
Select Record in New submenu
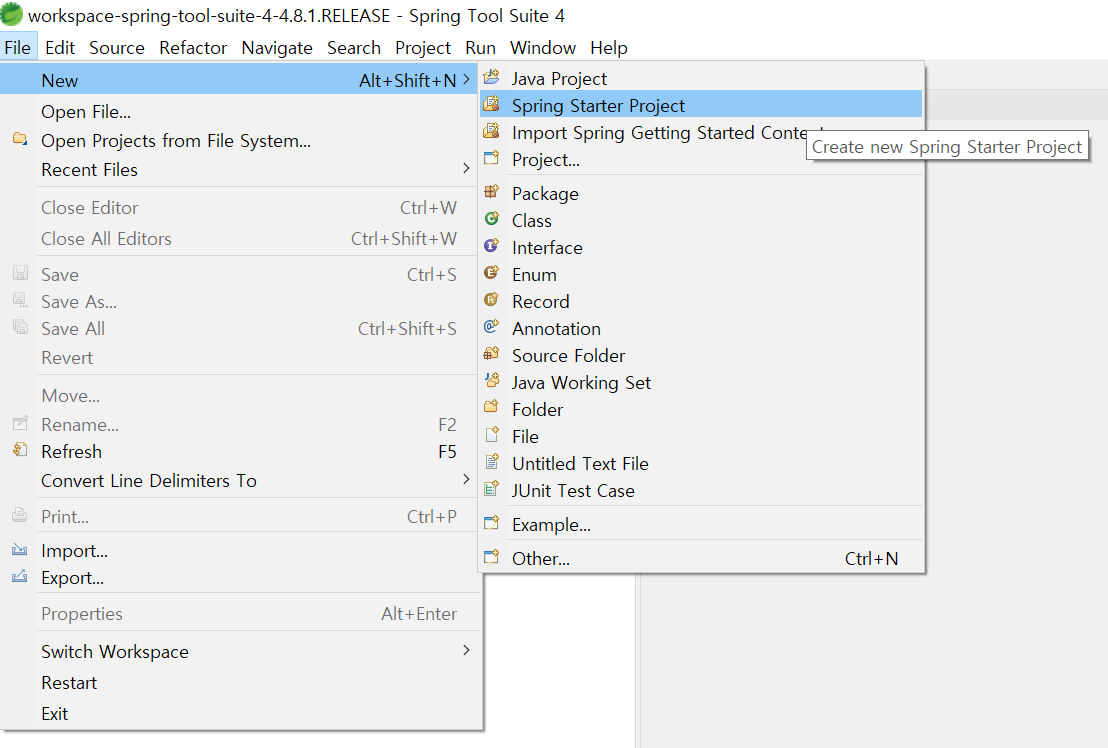coord(701,302)
